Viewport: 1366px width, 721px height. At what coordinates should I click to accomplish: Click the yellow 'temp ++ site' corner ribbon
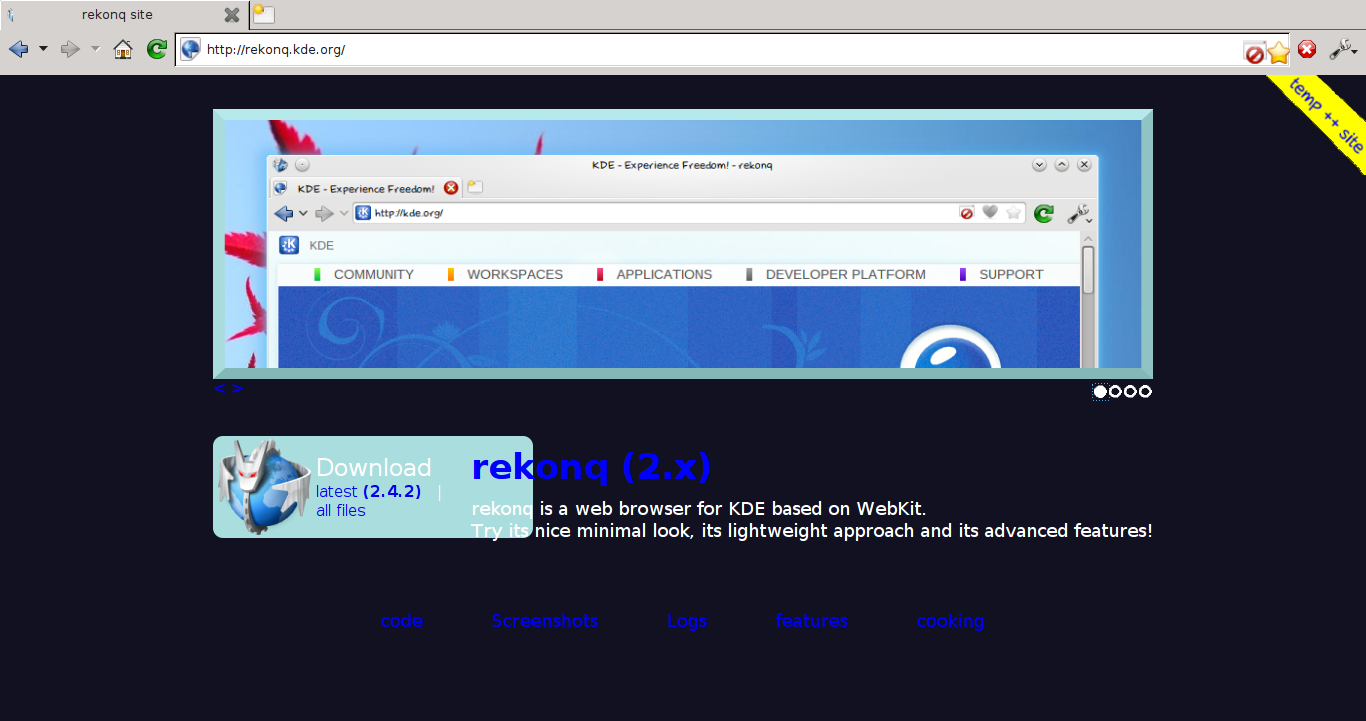pos(1327,115)
